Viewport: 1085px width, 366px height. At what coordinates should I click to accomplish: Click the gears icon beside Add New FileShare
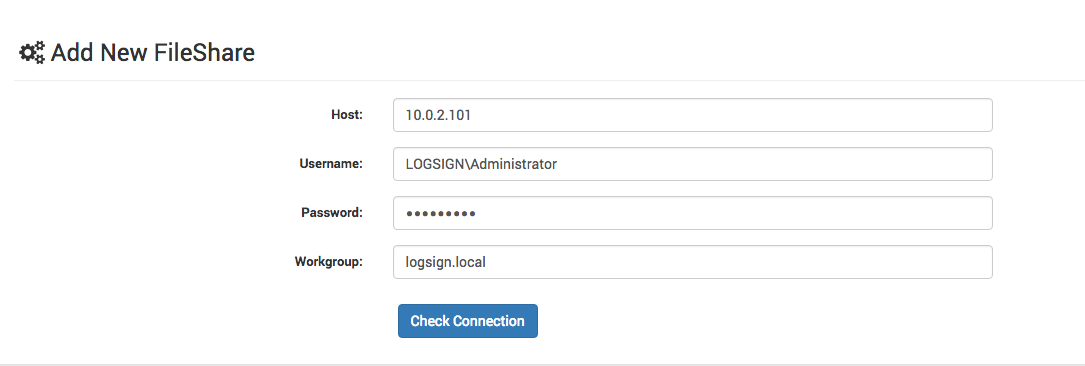pos(32,53)
